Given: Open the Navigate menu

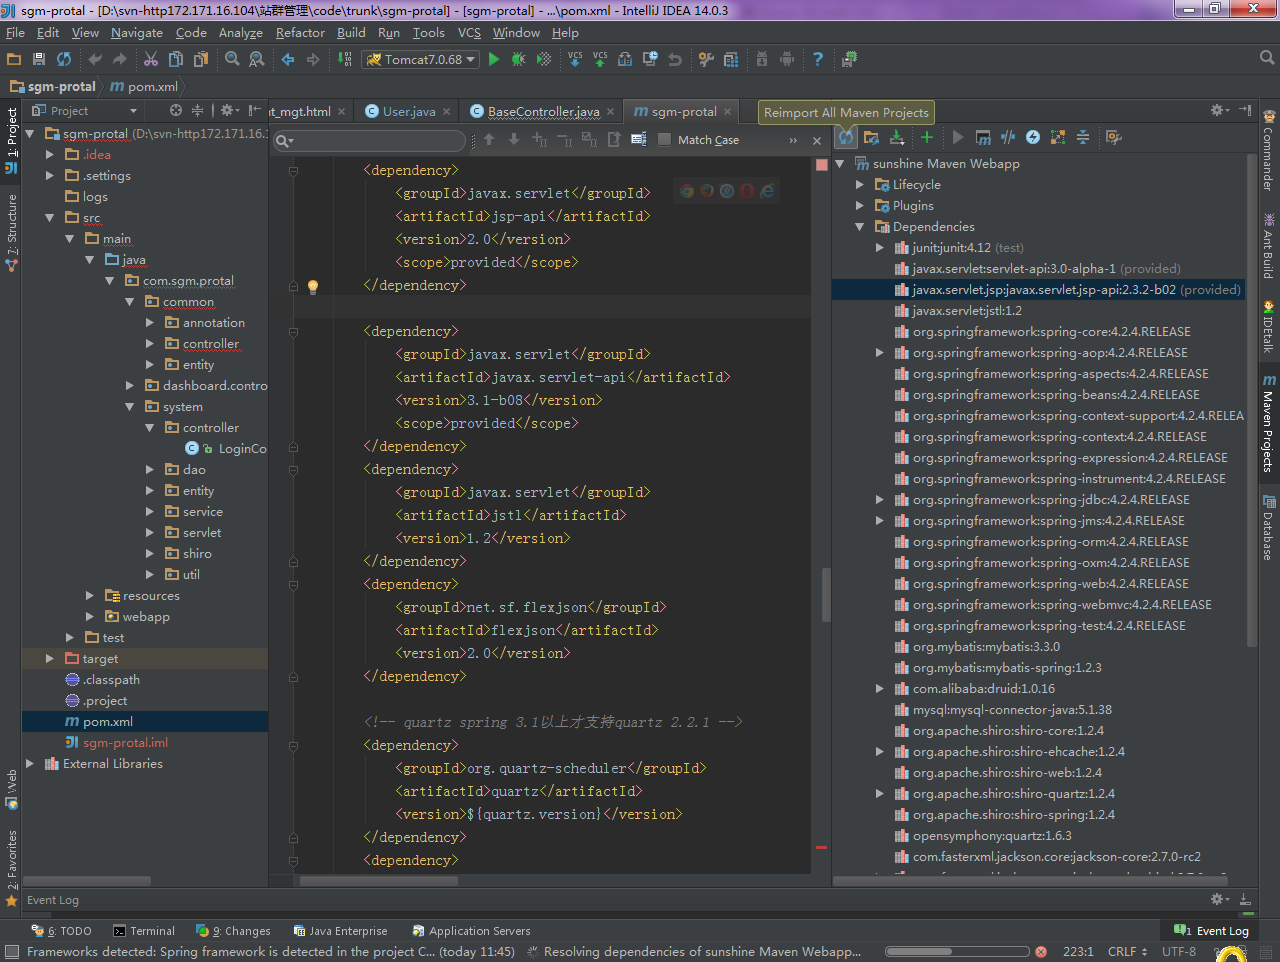Looking at the screenshot, I should 136,33.
